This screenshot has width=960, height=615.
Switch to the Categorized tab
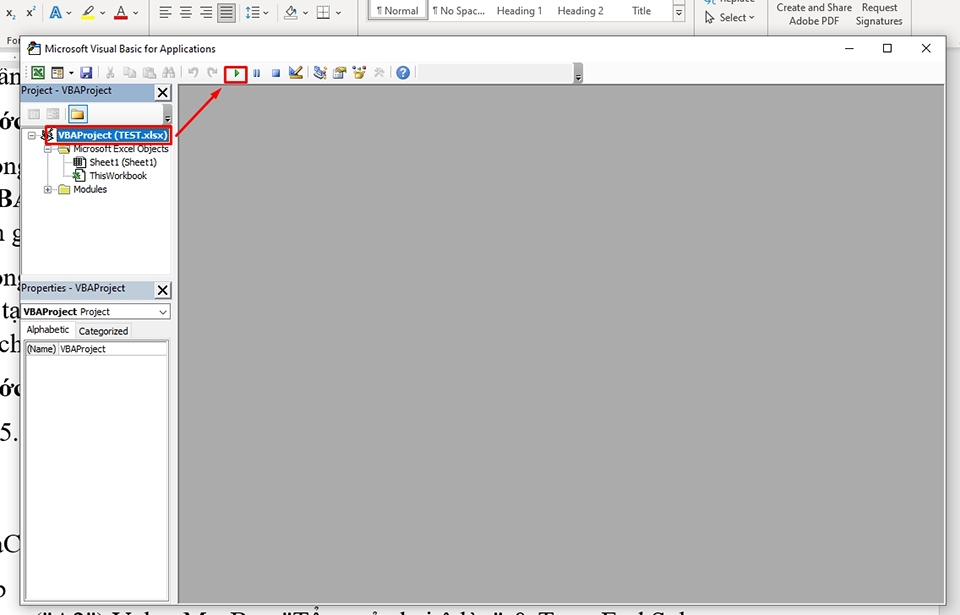tap(103, 331)
